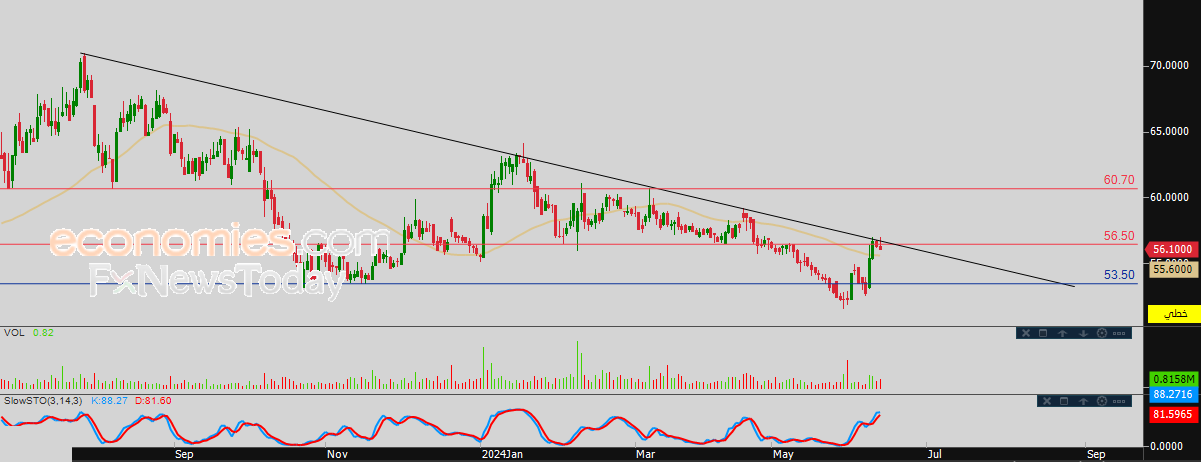Close the VOL indicator panel
Screen dimensions: 1201x462
point(1026,333)
